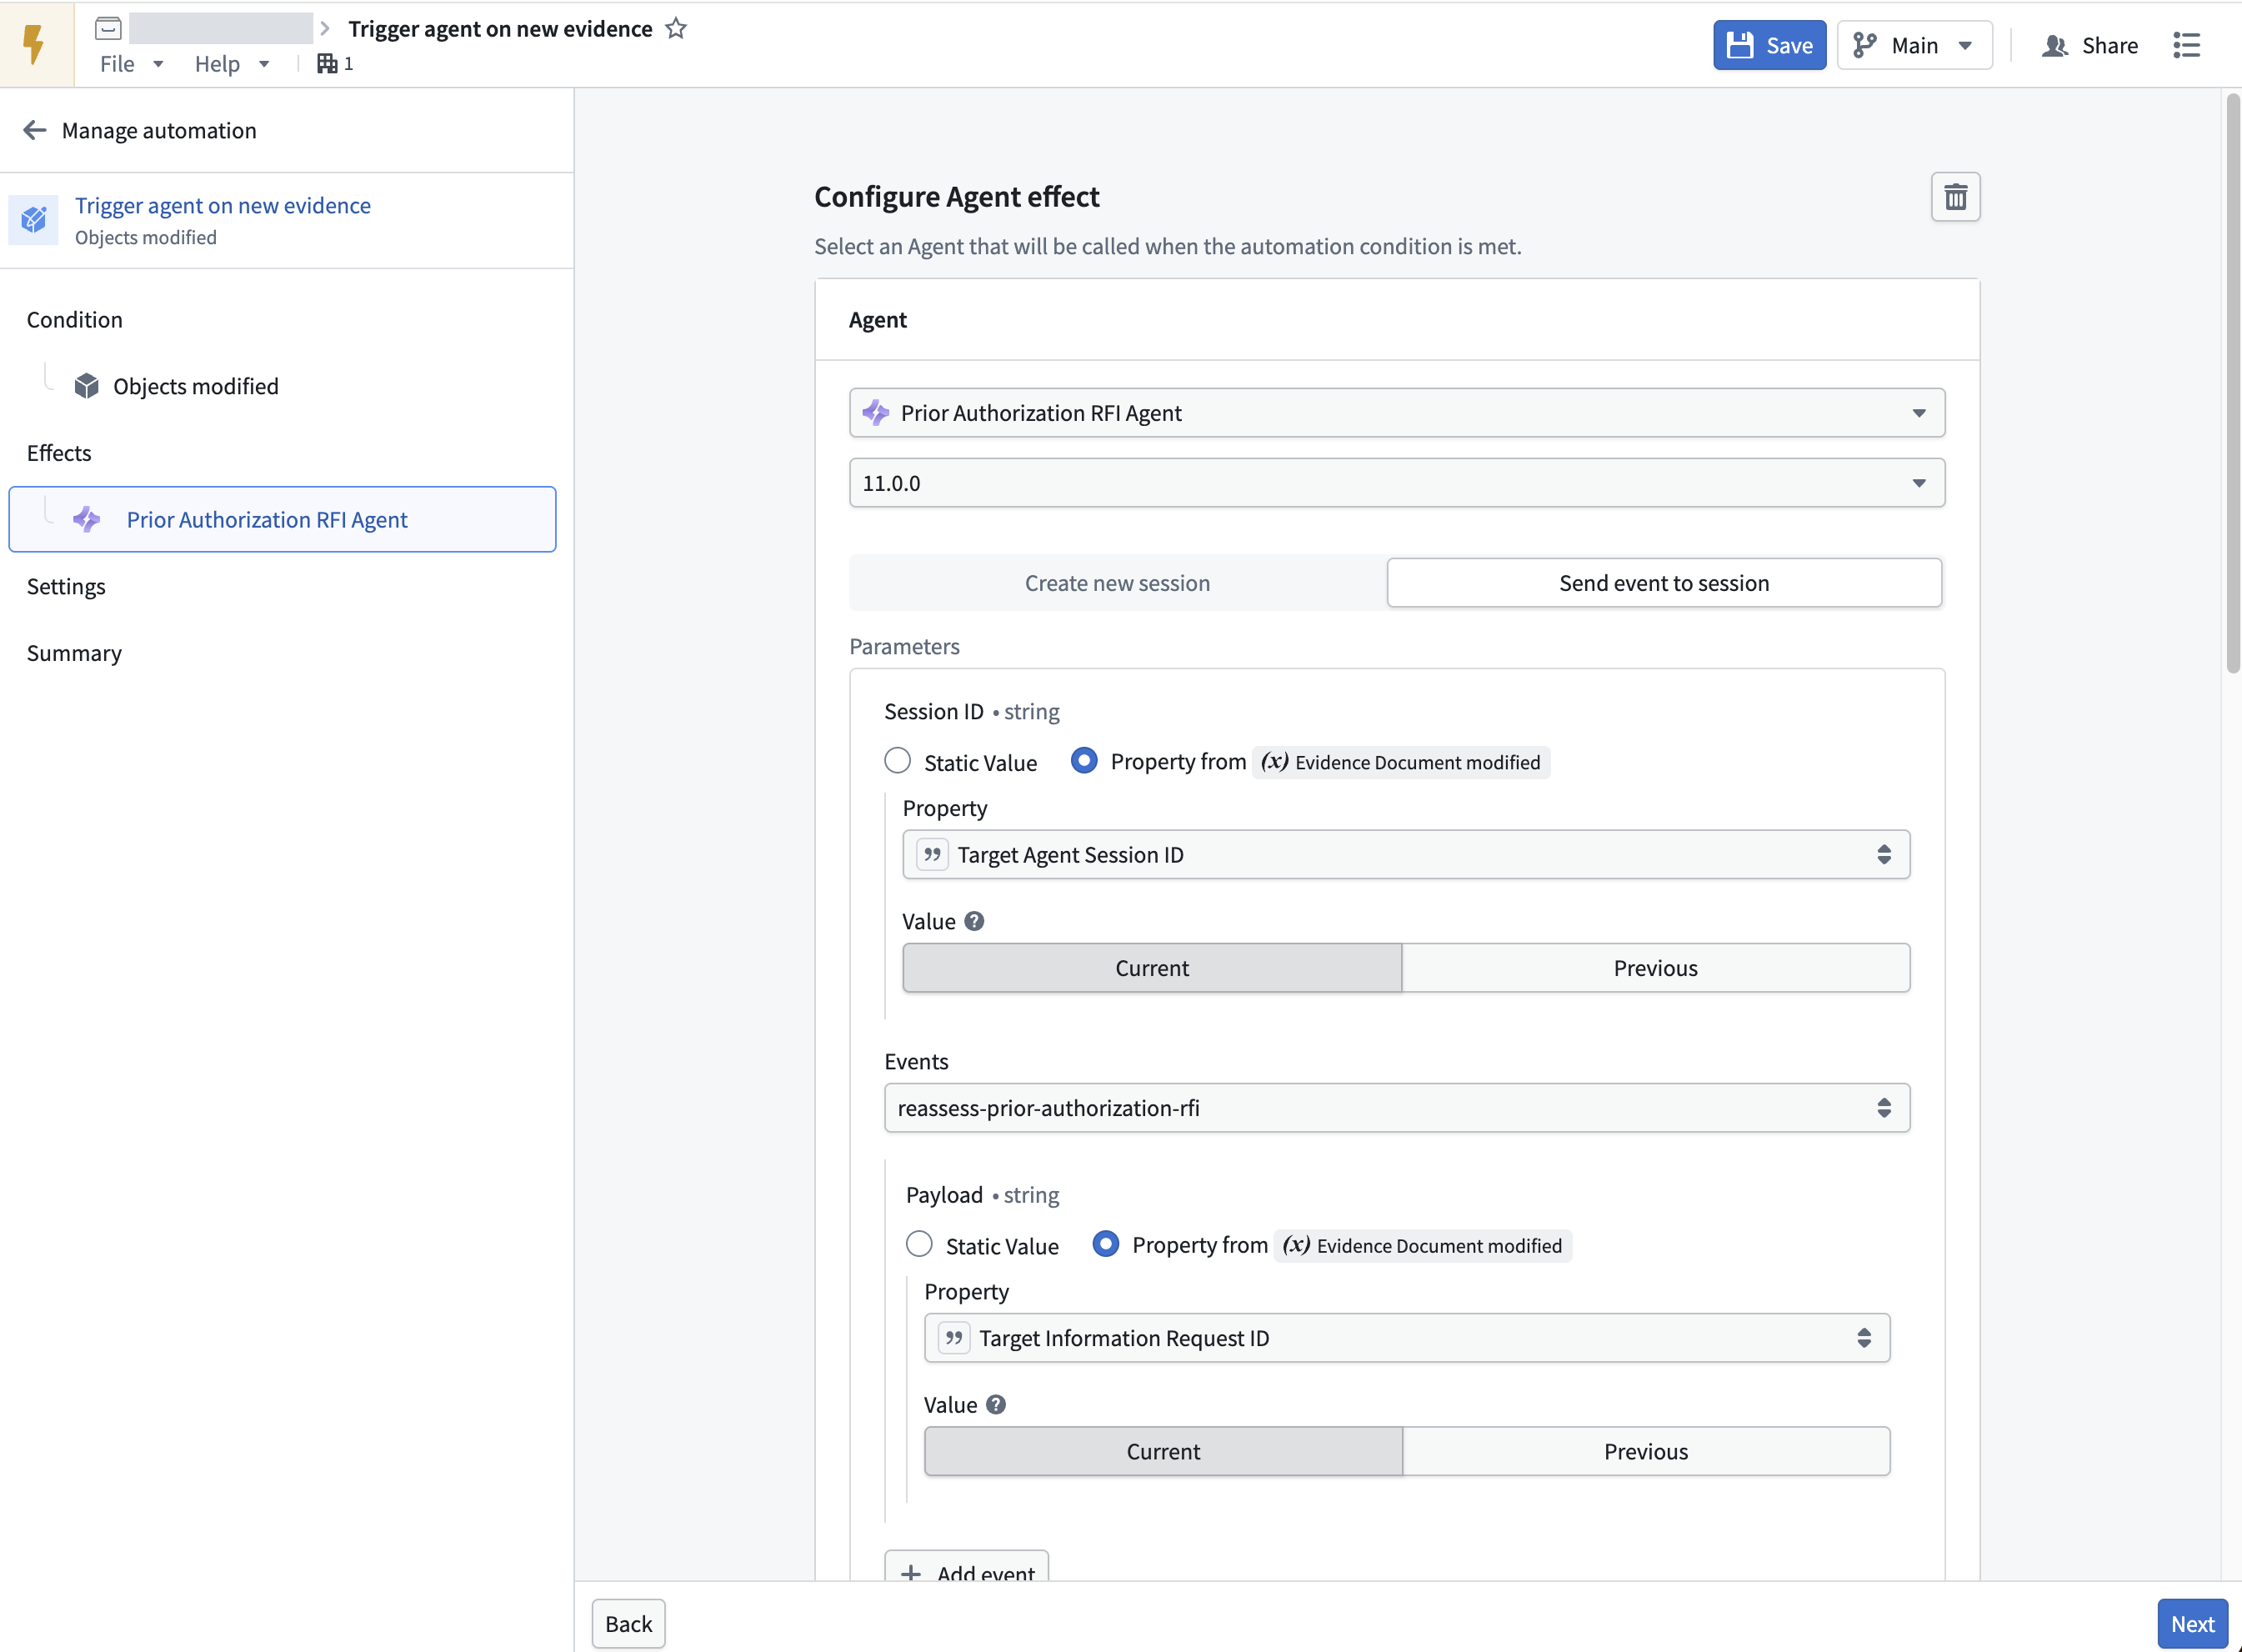Choose Current value for Session ID

point(1152,967)
